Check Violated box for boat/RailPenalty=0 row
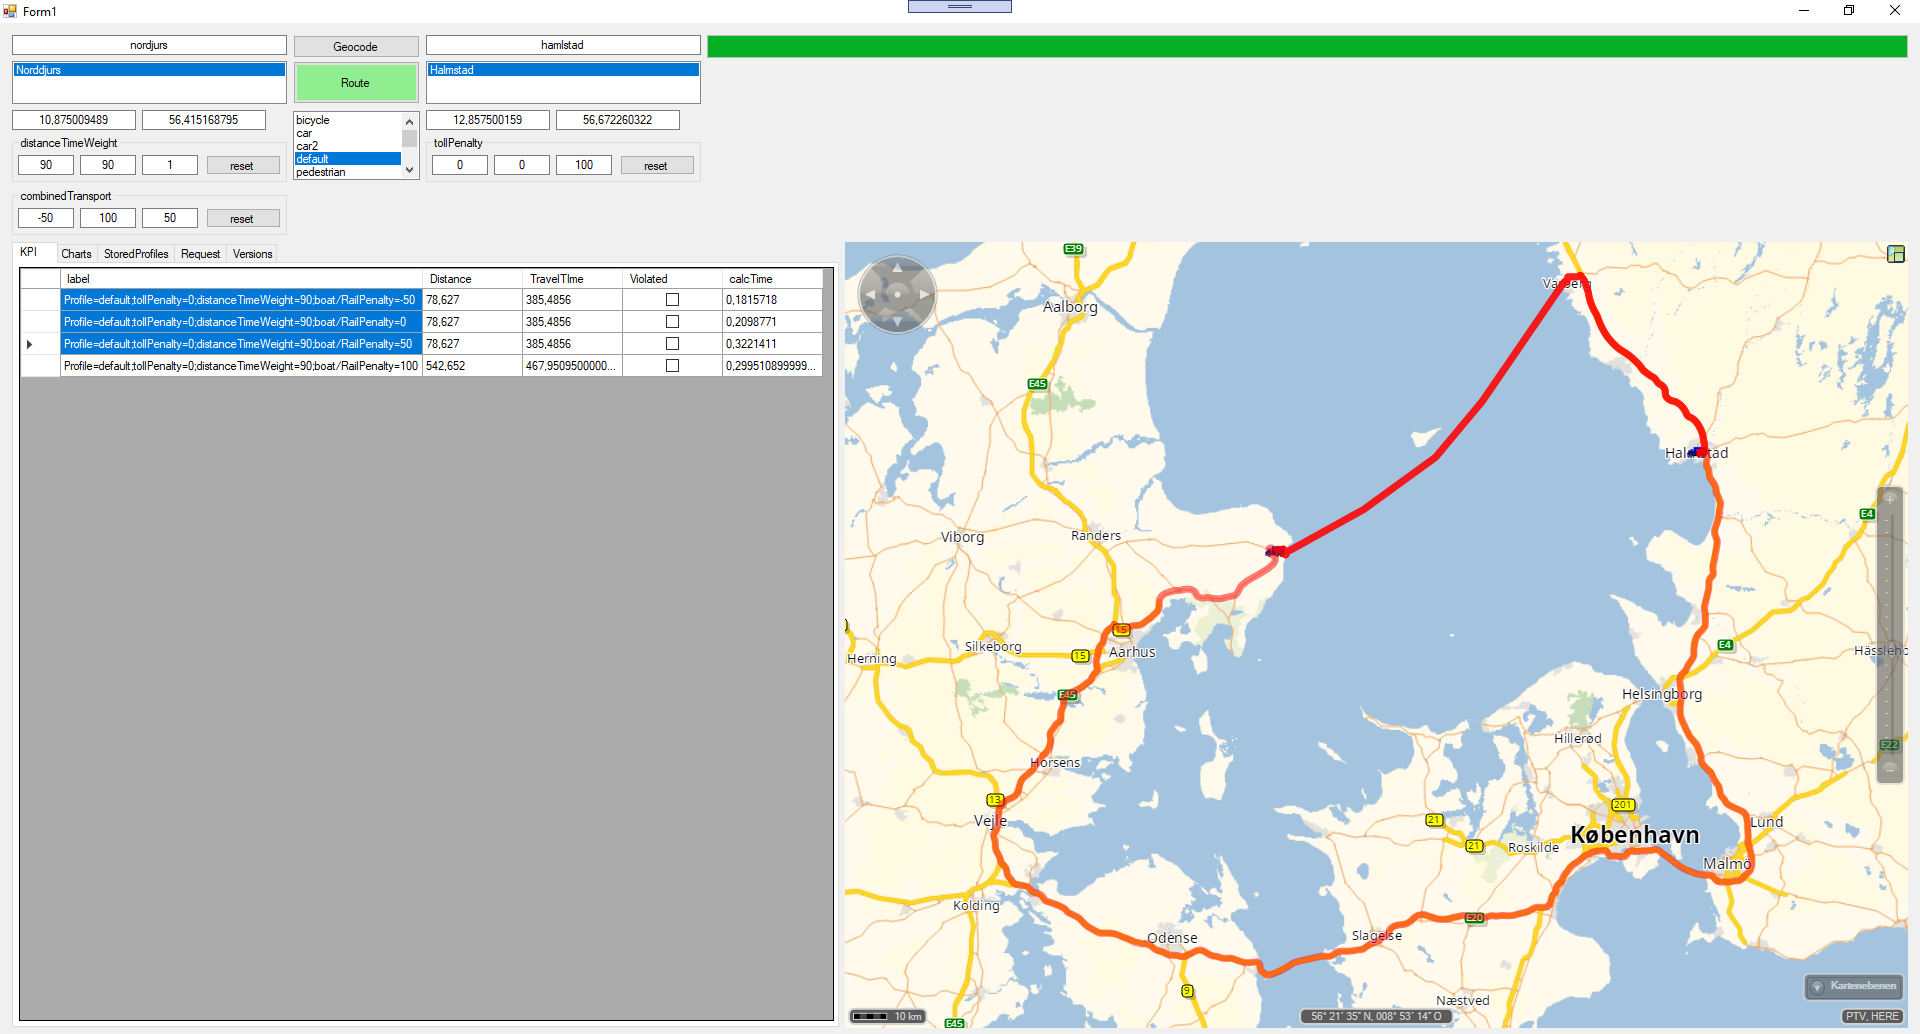1920x1034 pixels. 672,322
